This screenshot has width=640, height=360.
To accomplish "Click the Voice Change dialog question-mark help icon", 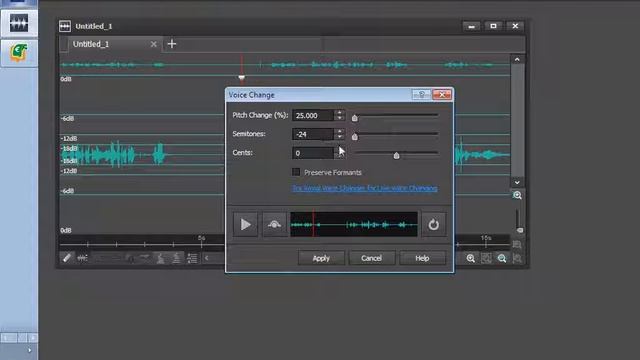I will 421,95.
